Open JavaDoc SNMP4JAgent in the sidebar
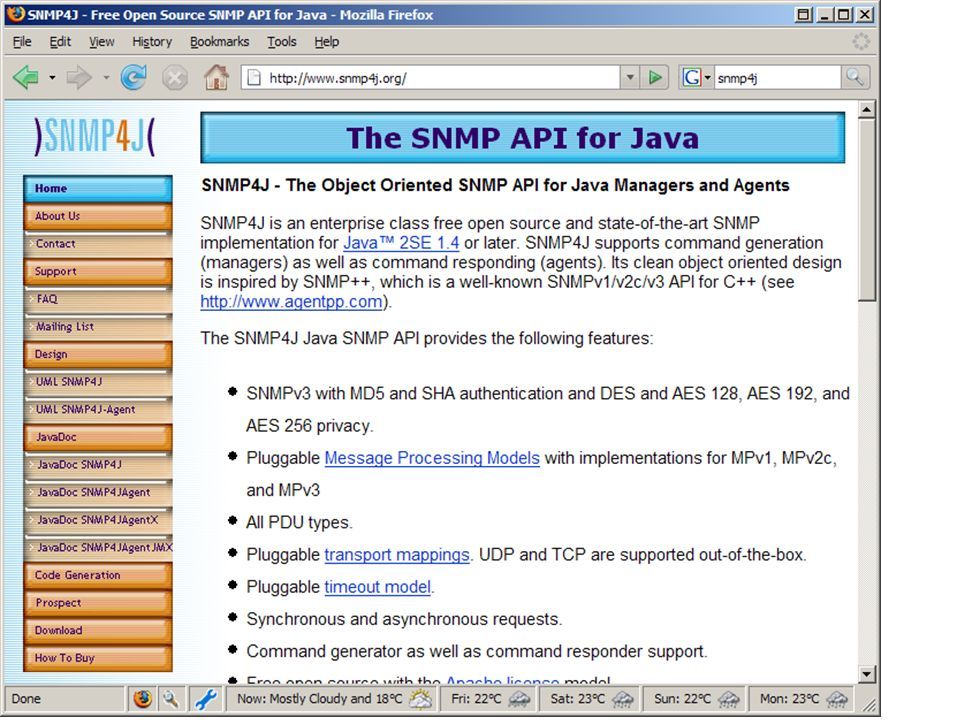 click(98, 492)
